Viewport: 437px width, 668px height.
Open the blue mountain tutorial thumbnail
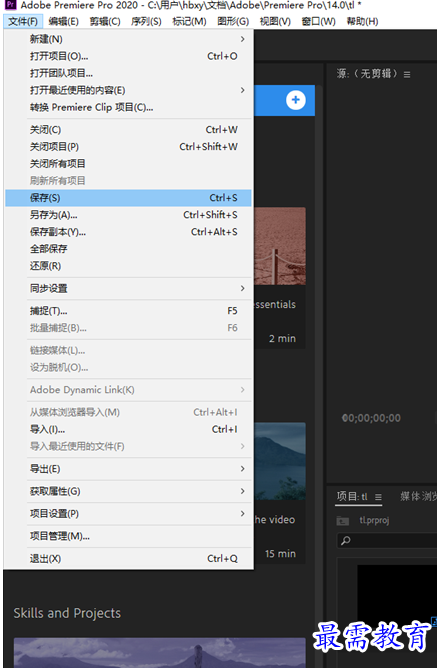[x=280, y=461]
